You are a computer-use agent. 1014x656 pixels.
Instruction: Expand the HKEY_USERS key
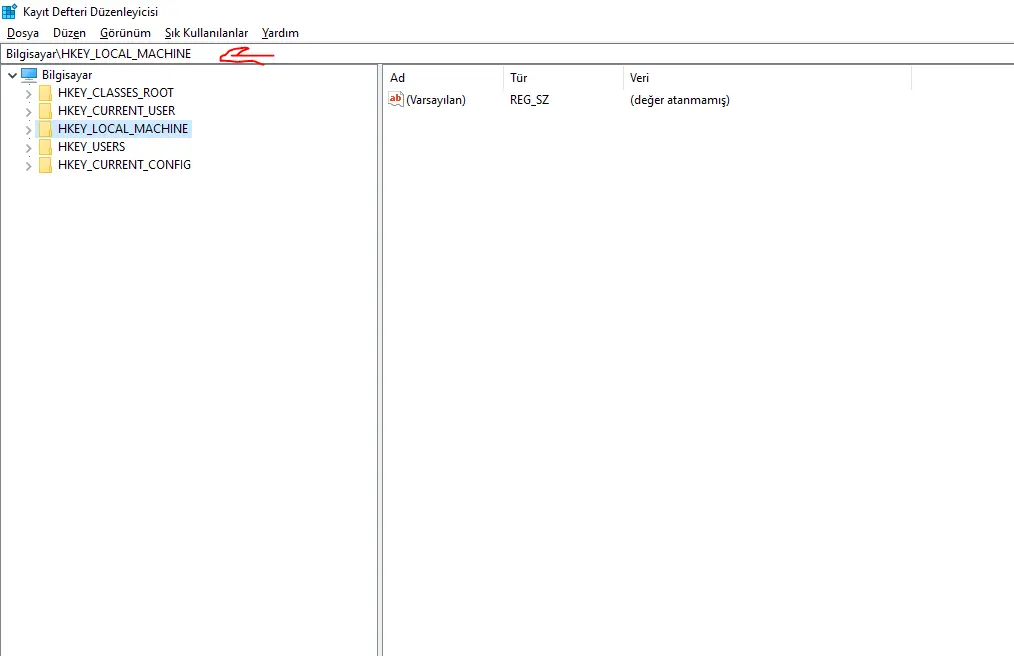click(28, 148)
